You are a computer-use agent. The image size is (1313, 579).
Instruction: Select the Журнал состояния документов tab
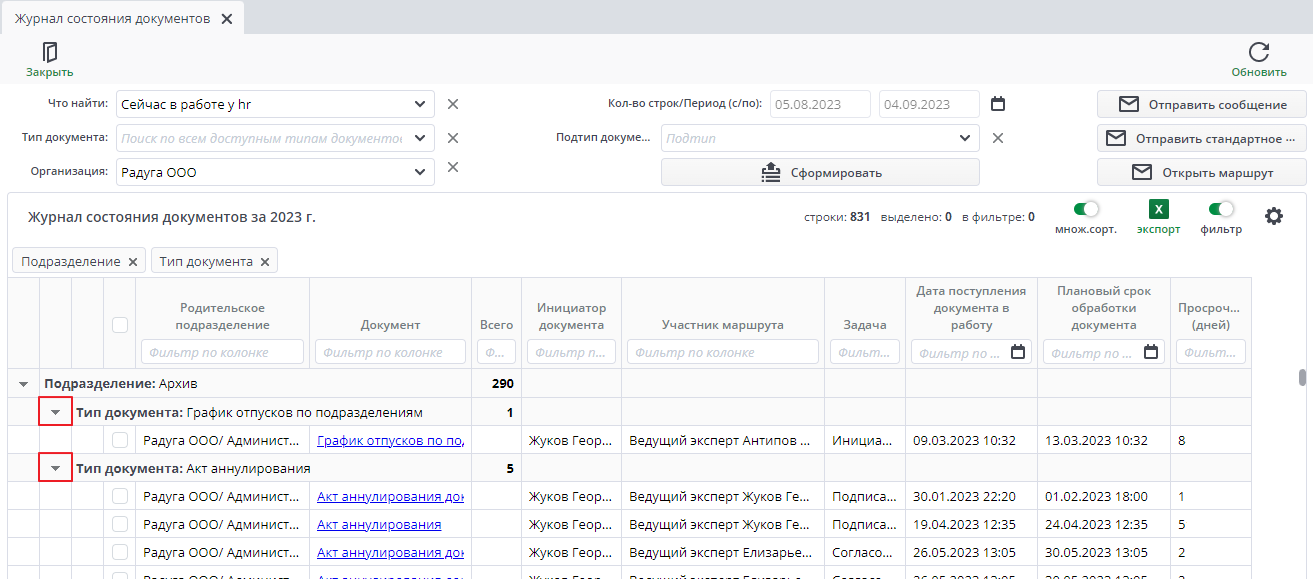(112, 19)
